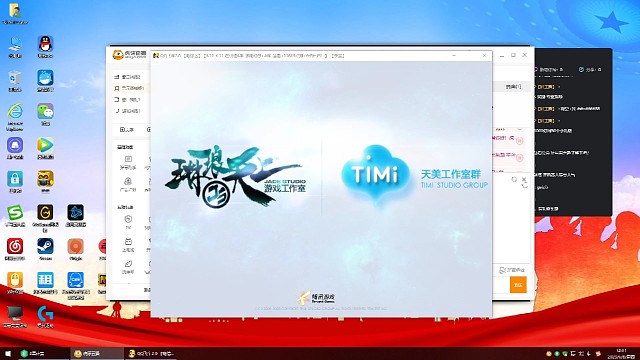The image size is (640, 360).
Task: Close the QQ Speed game splash window
Action: point(484,56)
